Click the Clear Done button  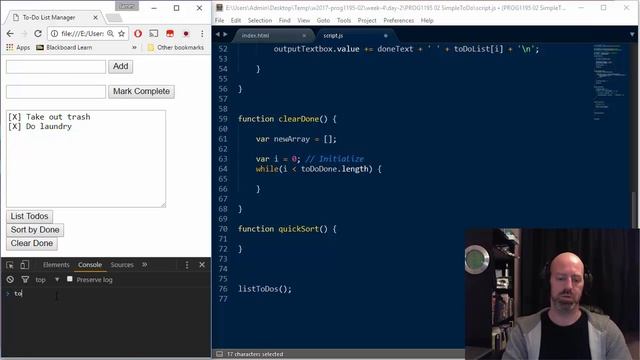tap(32, 243)
